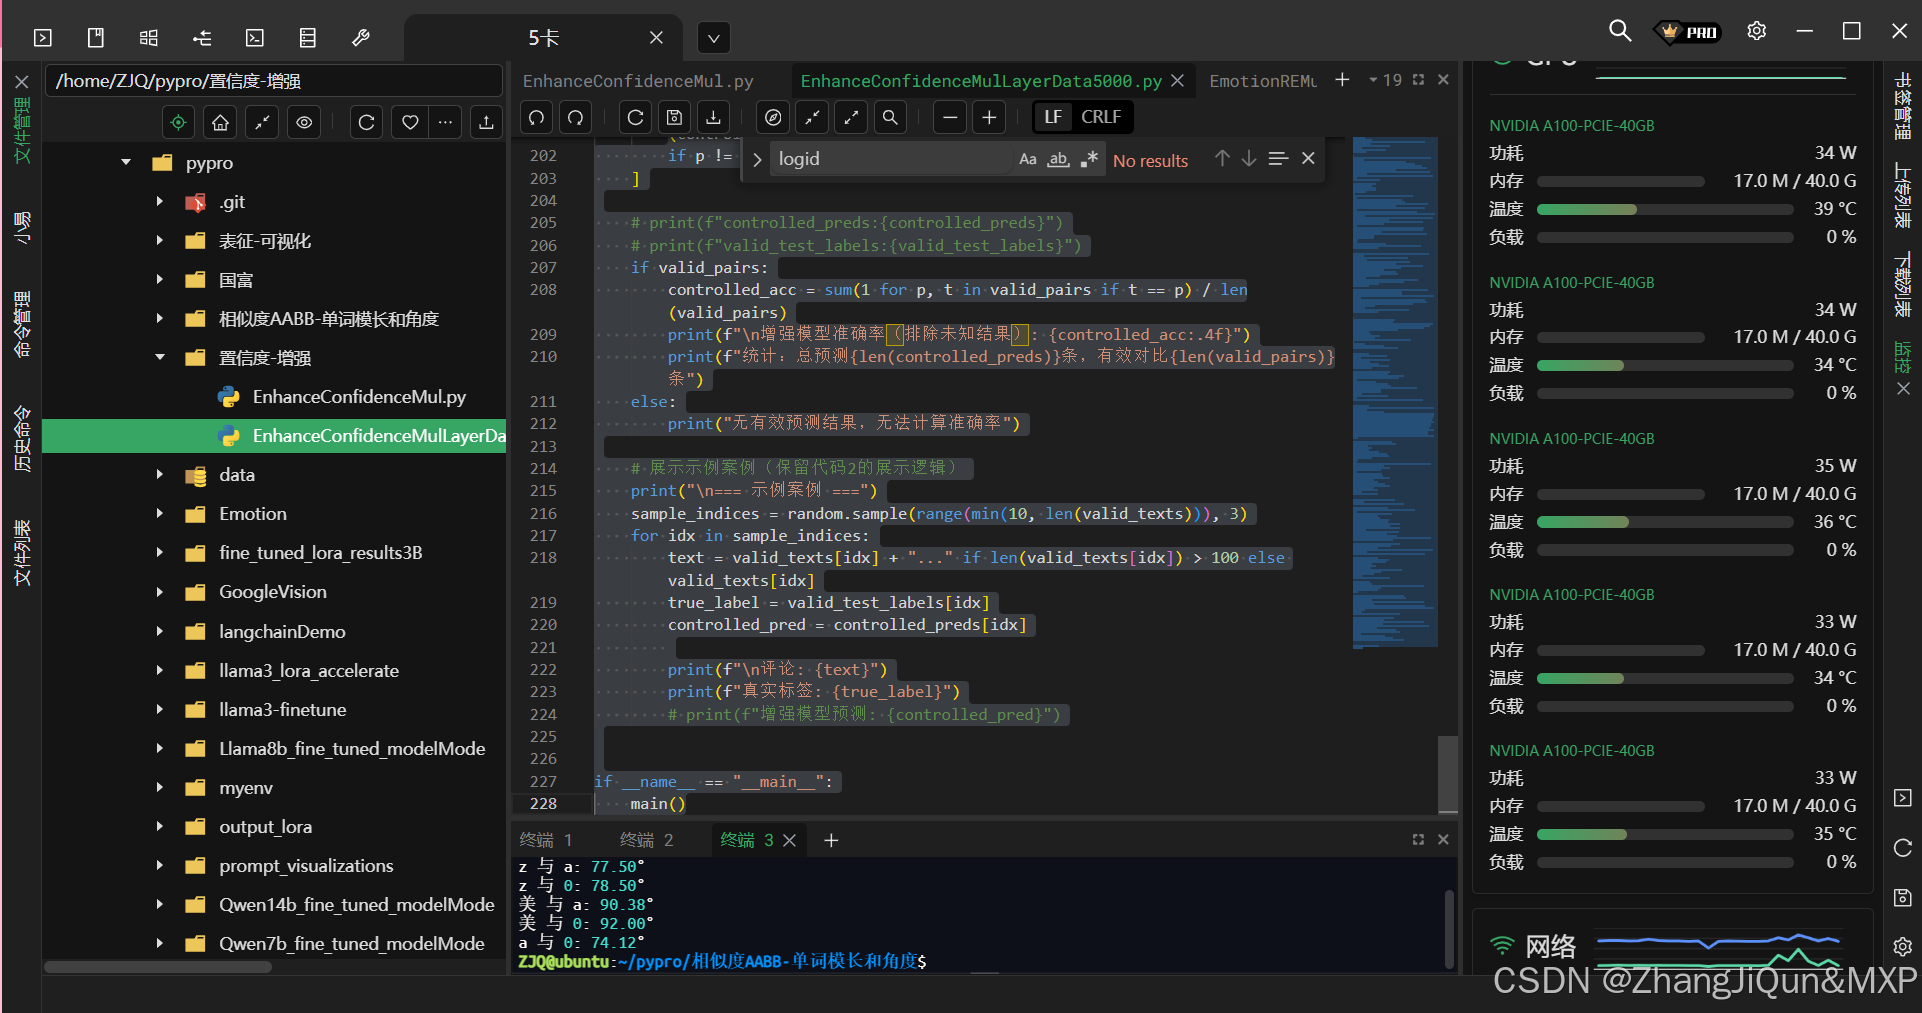The image size is (1922, 1013).
Task: Switch to 终端 1 tab
Action: tap(546, 840)
